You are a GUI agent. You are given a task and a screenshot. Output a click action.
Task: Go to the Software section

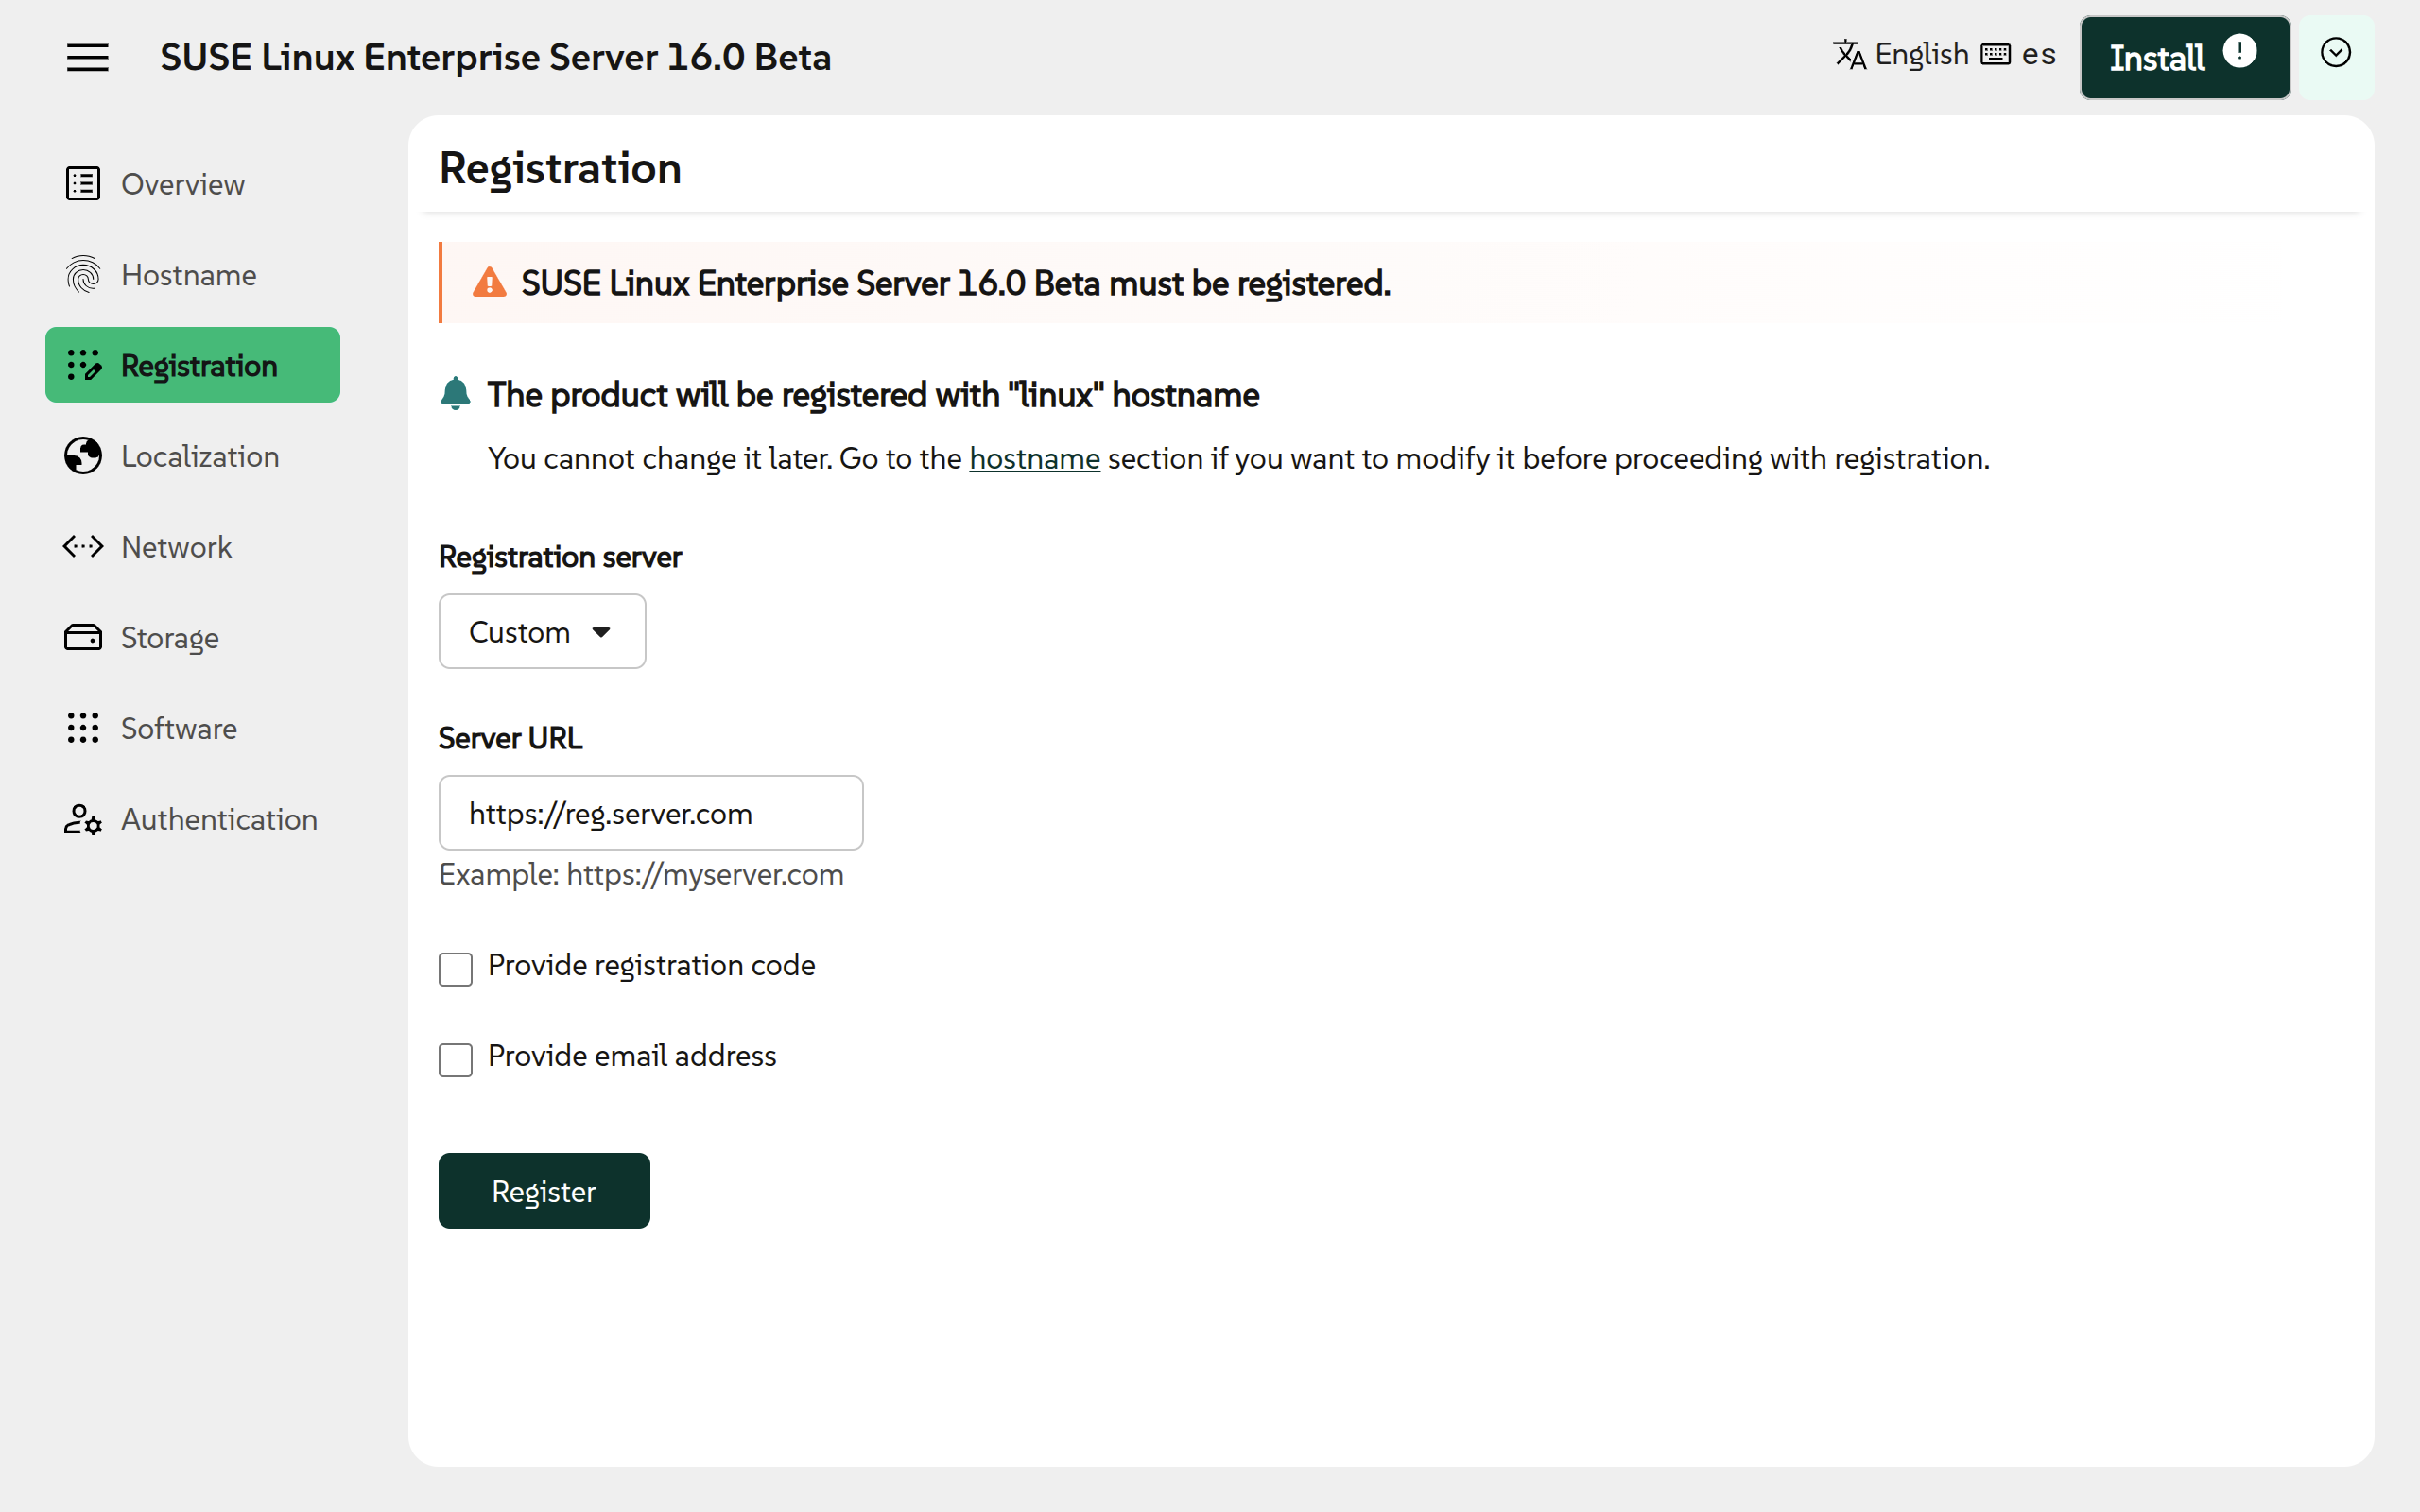pyautogui.click(x=192, y=728)
